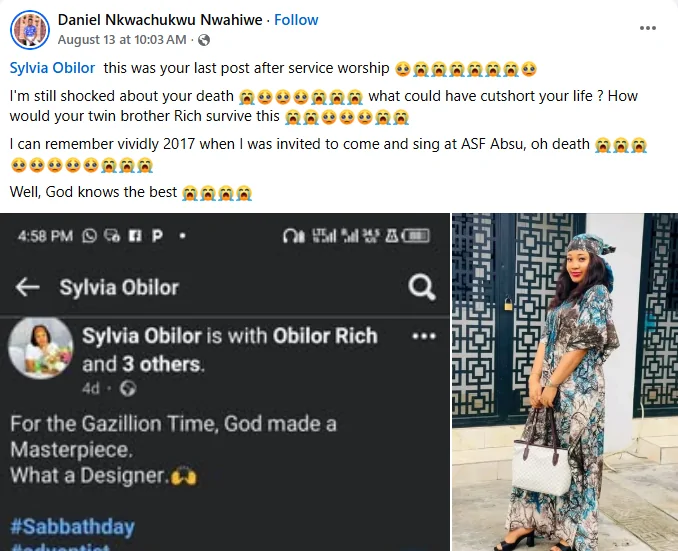This screenshot has height=551, width=678.
Task: Click the WhatsApp icon in the phone status bar
Action: (x=90, y=236)
